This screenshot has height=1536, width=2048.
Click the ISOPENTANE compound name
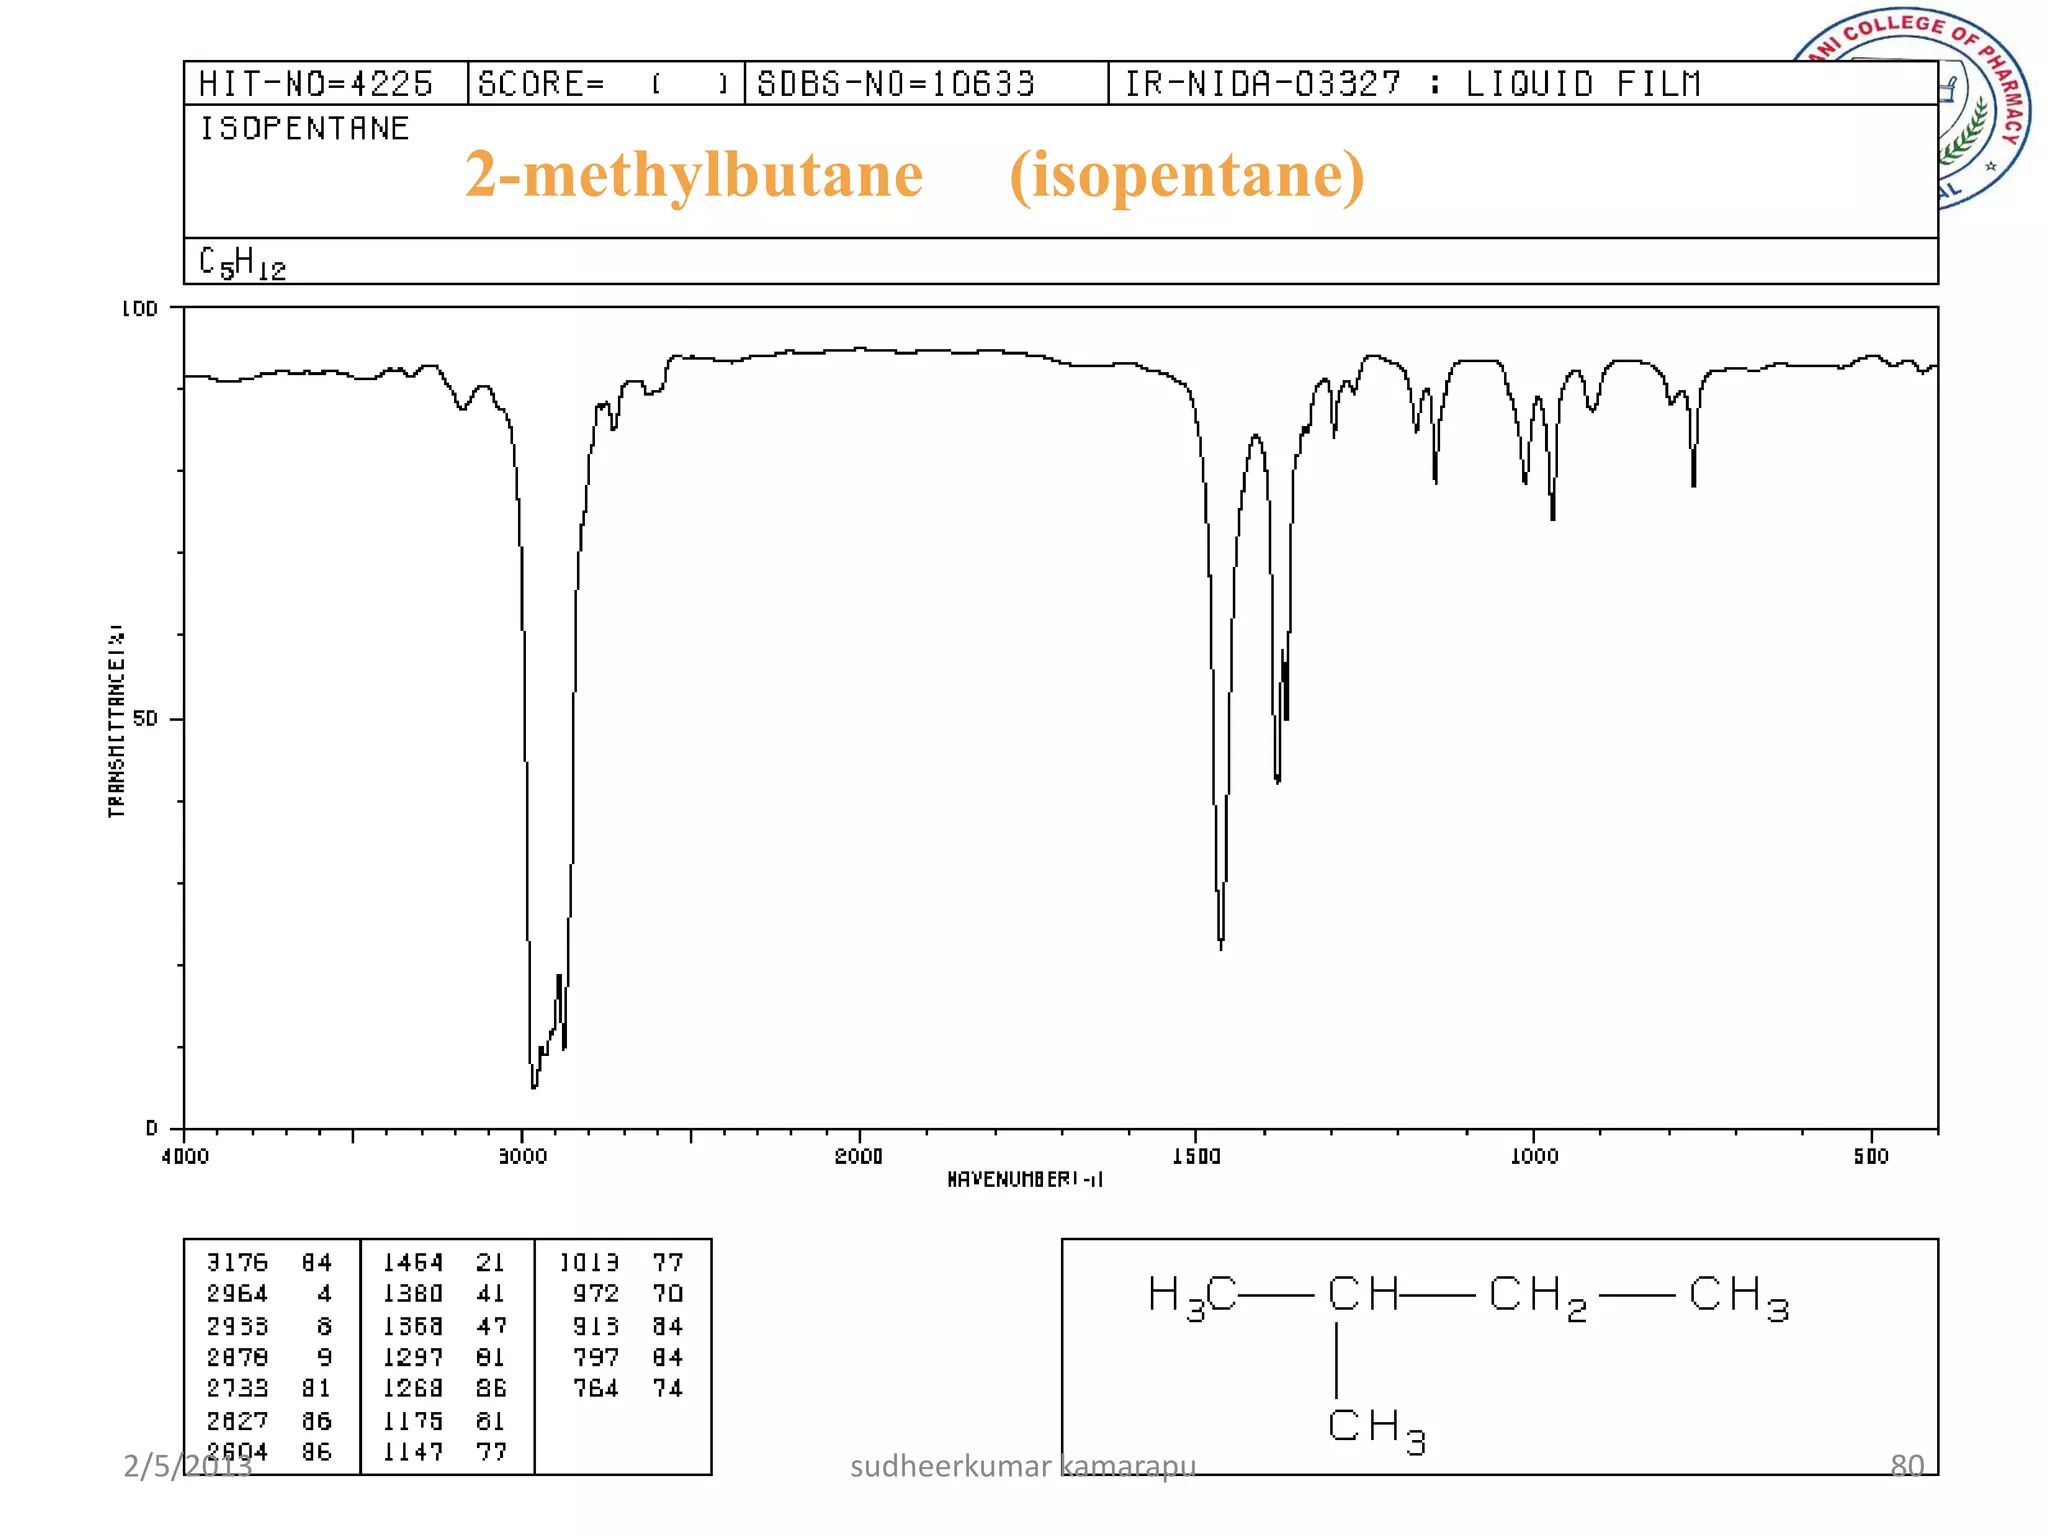click(x=304, y=128)
